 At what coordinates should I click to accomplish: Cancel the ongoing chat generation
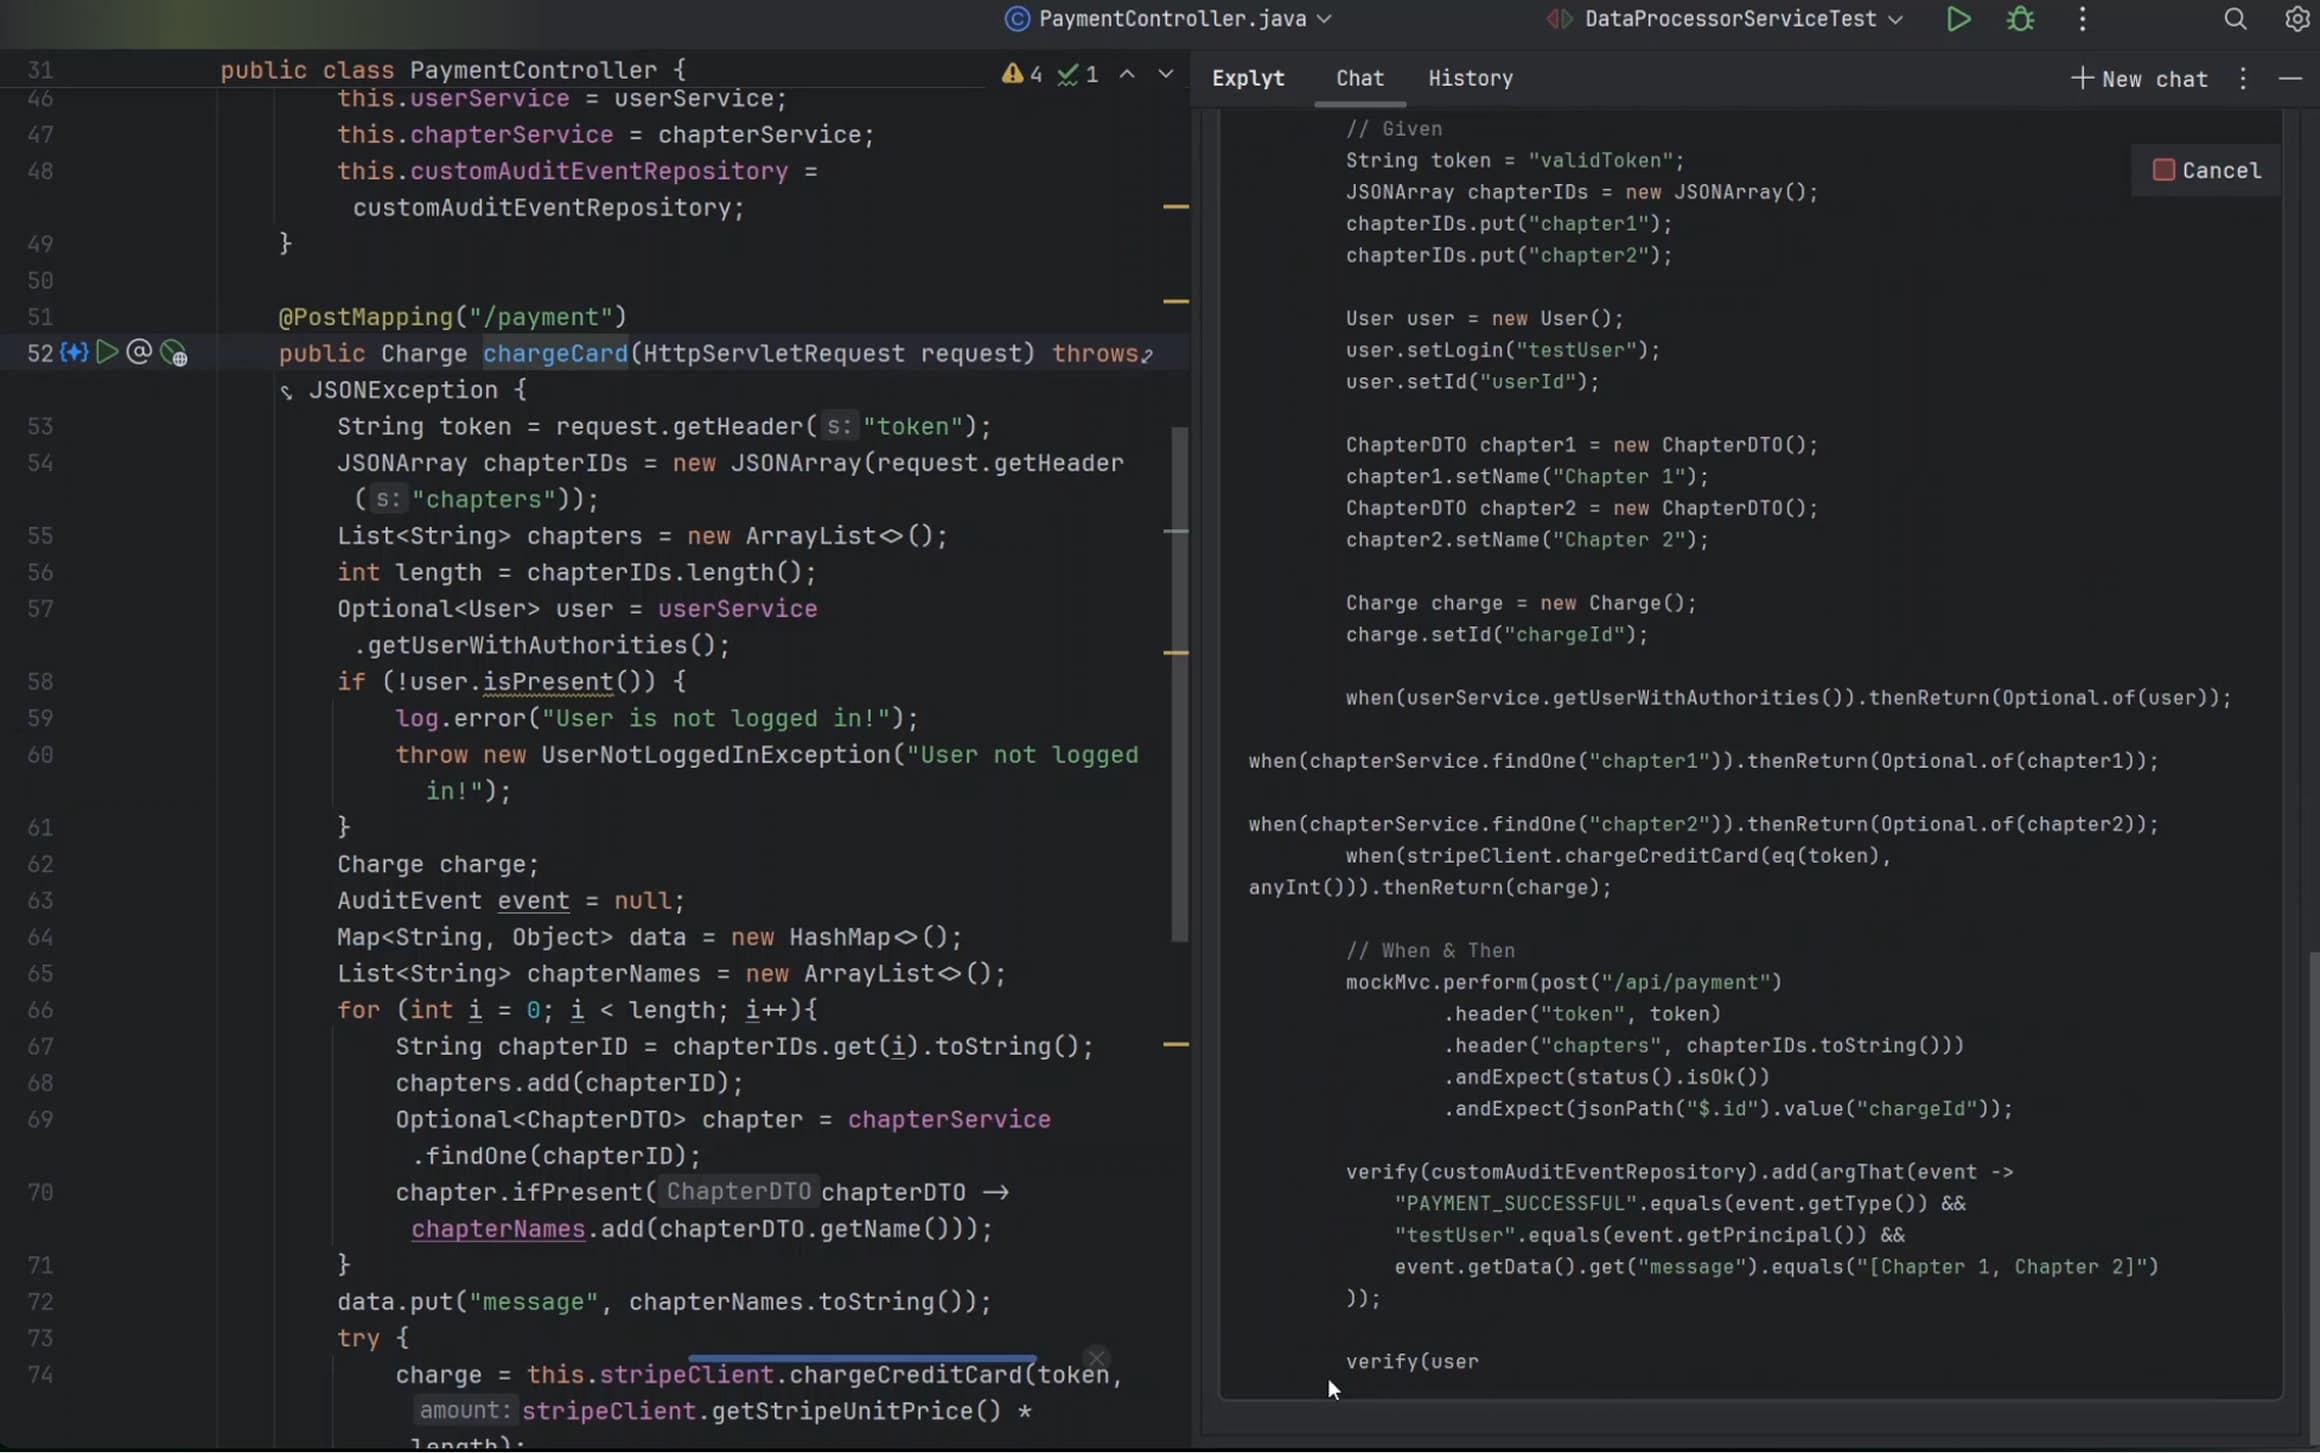(2206, 170)
